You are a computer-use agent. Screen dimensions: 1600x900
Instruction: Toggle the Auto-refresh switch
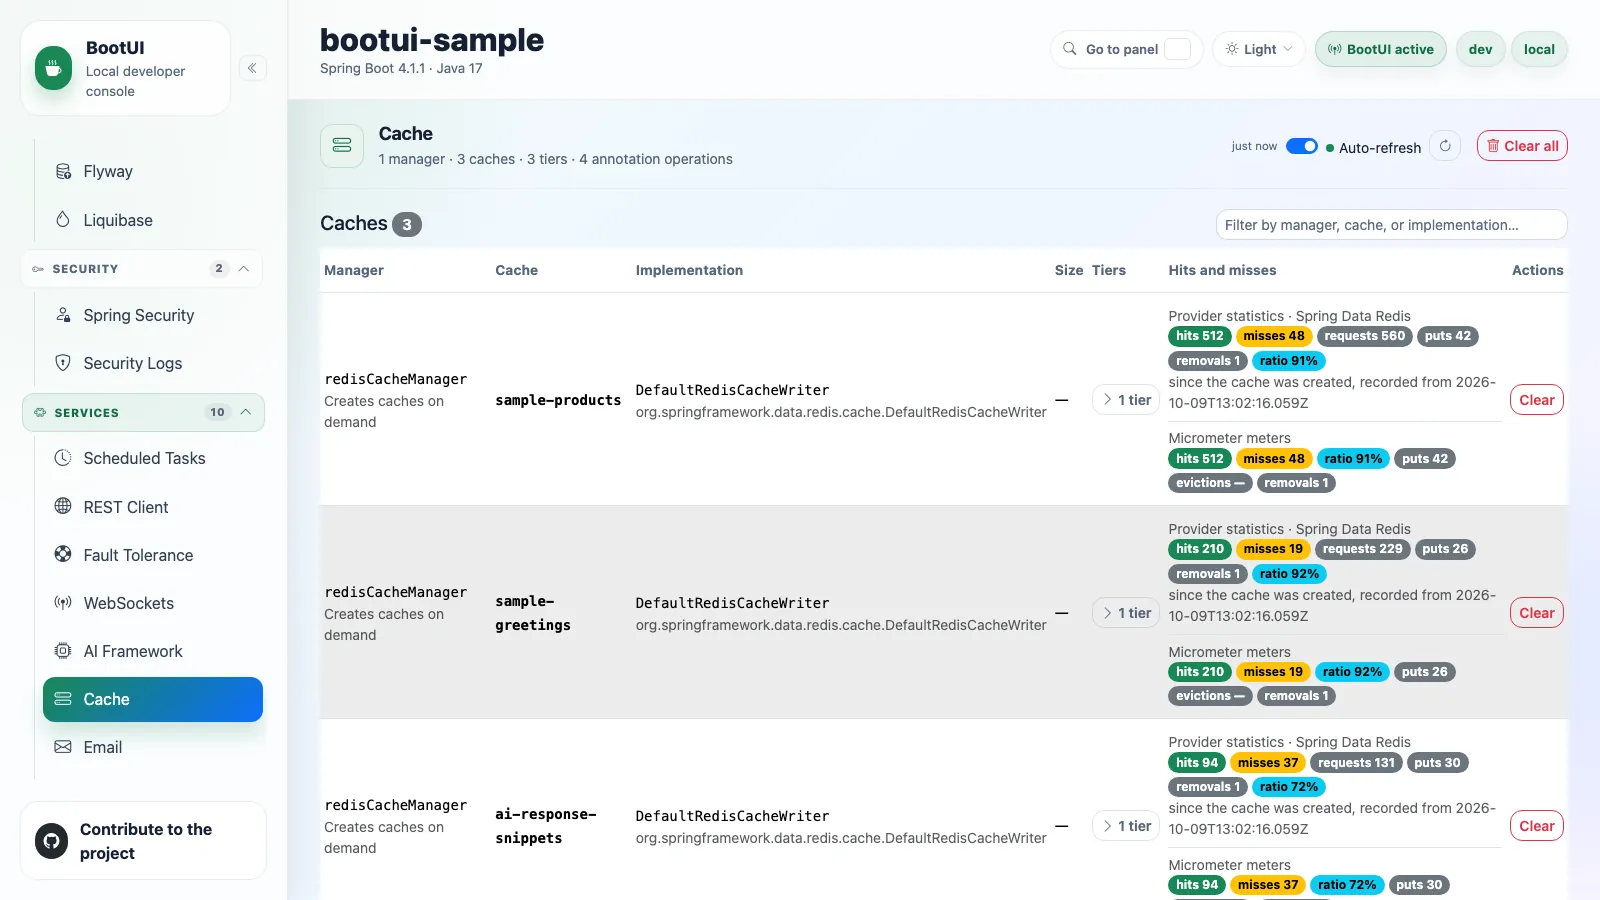pos(1302,146)
